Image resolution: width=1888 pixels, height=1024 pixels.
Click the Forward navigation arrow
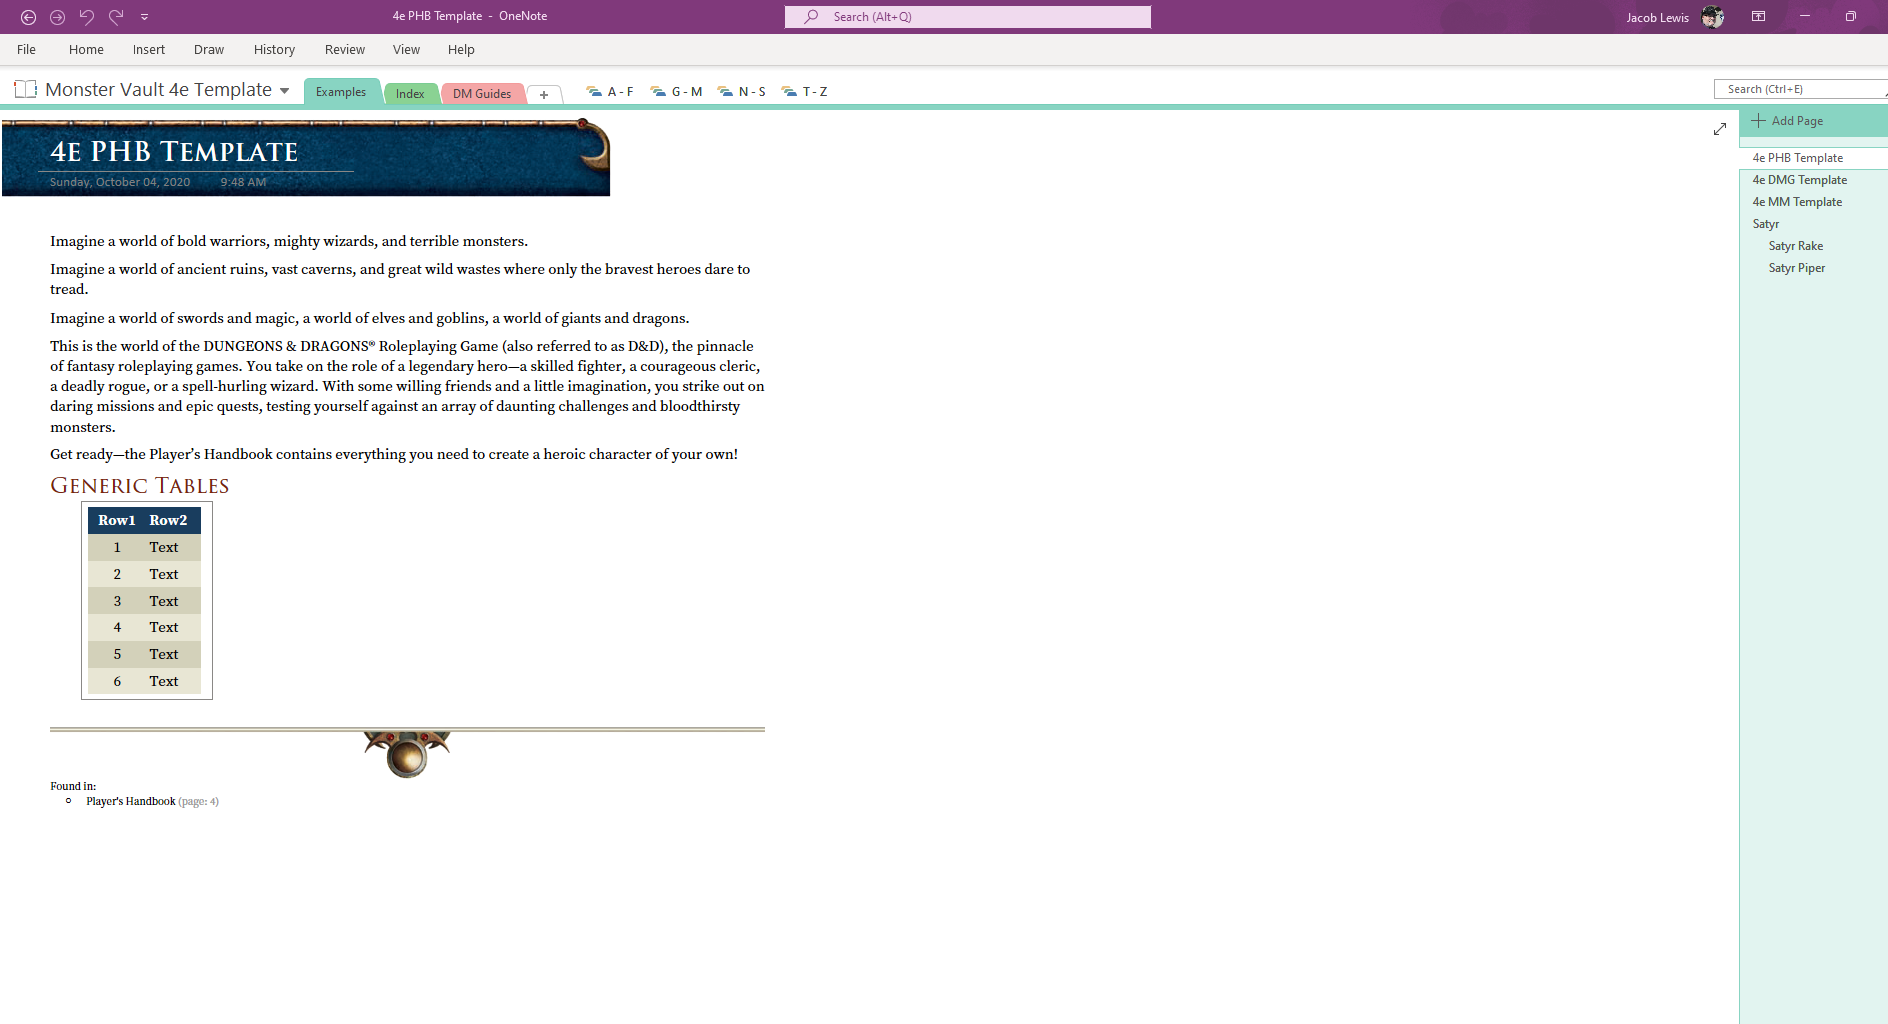coord(57,17)
